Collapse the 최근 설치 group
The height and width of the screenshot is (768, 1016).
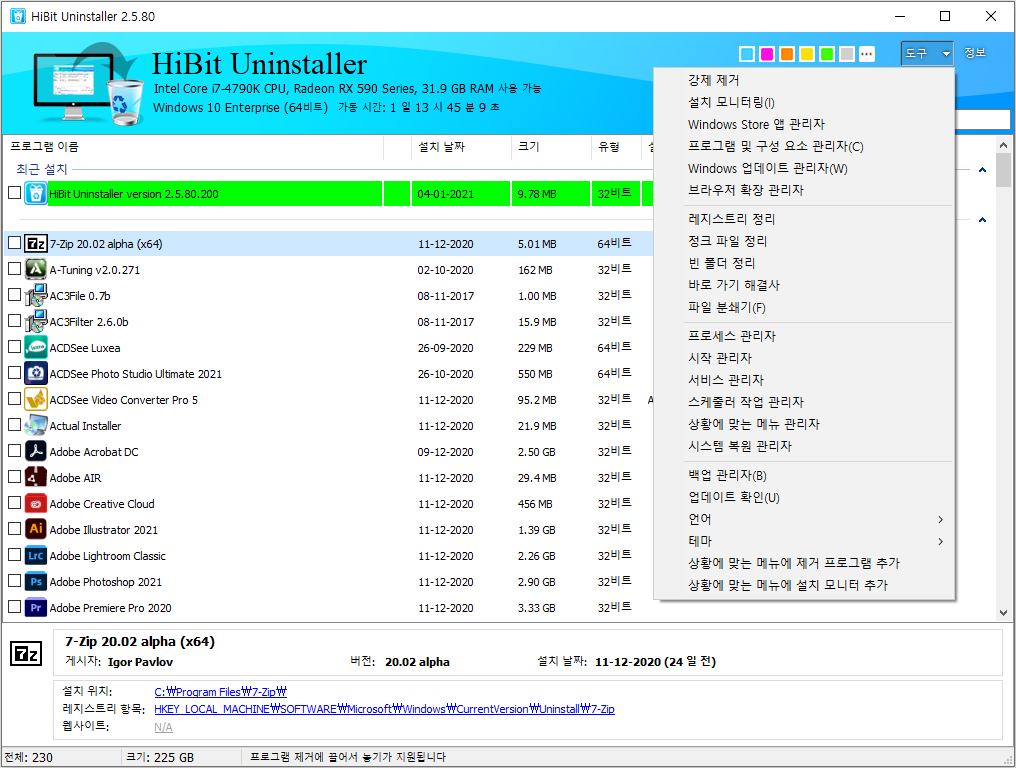[982, 170]
